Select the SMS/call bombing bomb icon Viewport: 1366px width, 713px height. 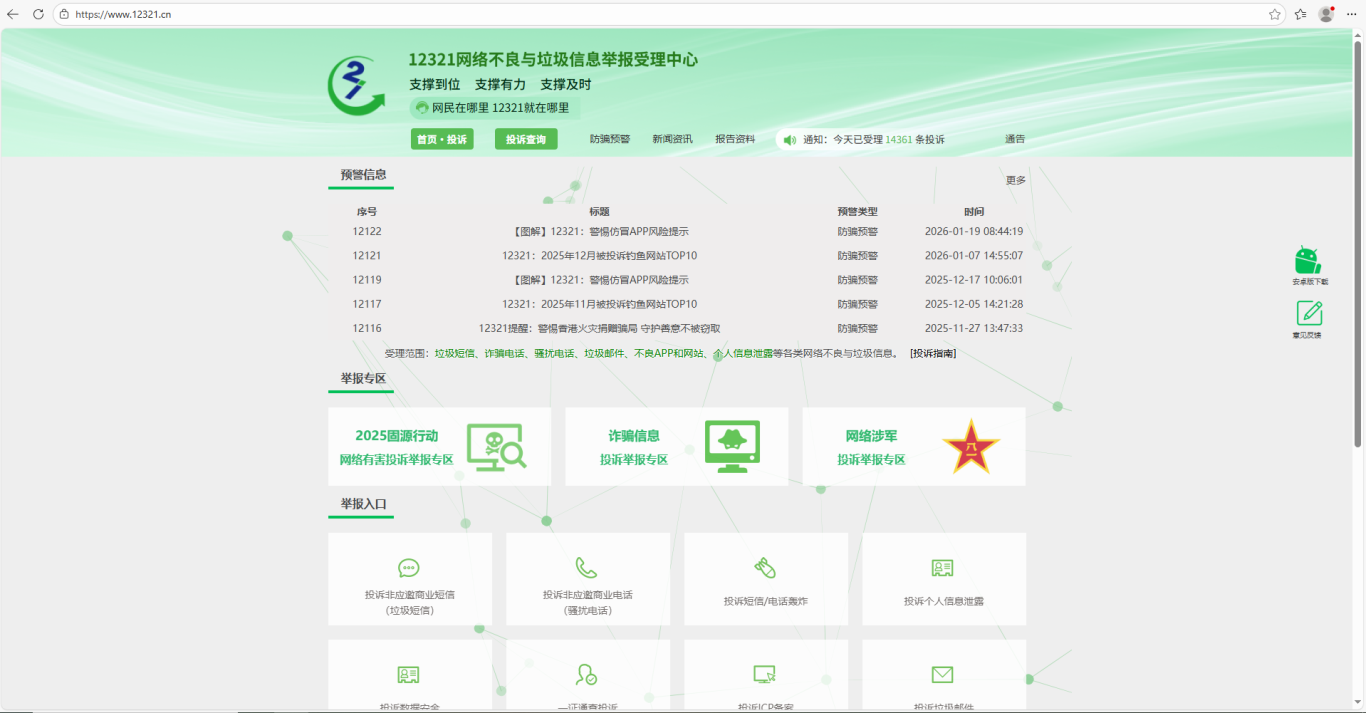click(x=765, y=568)
